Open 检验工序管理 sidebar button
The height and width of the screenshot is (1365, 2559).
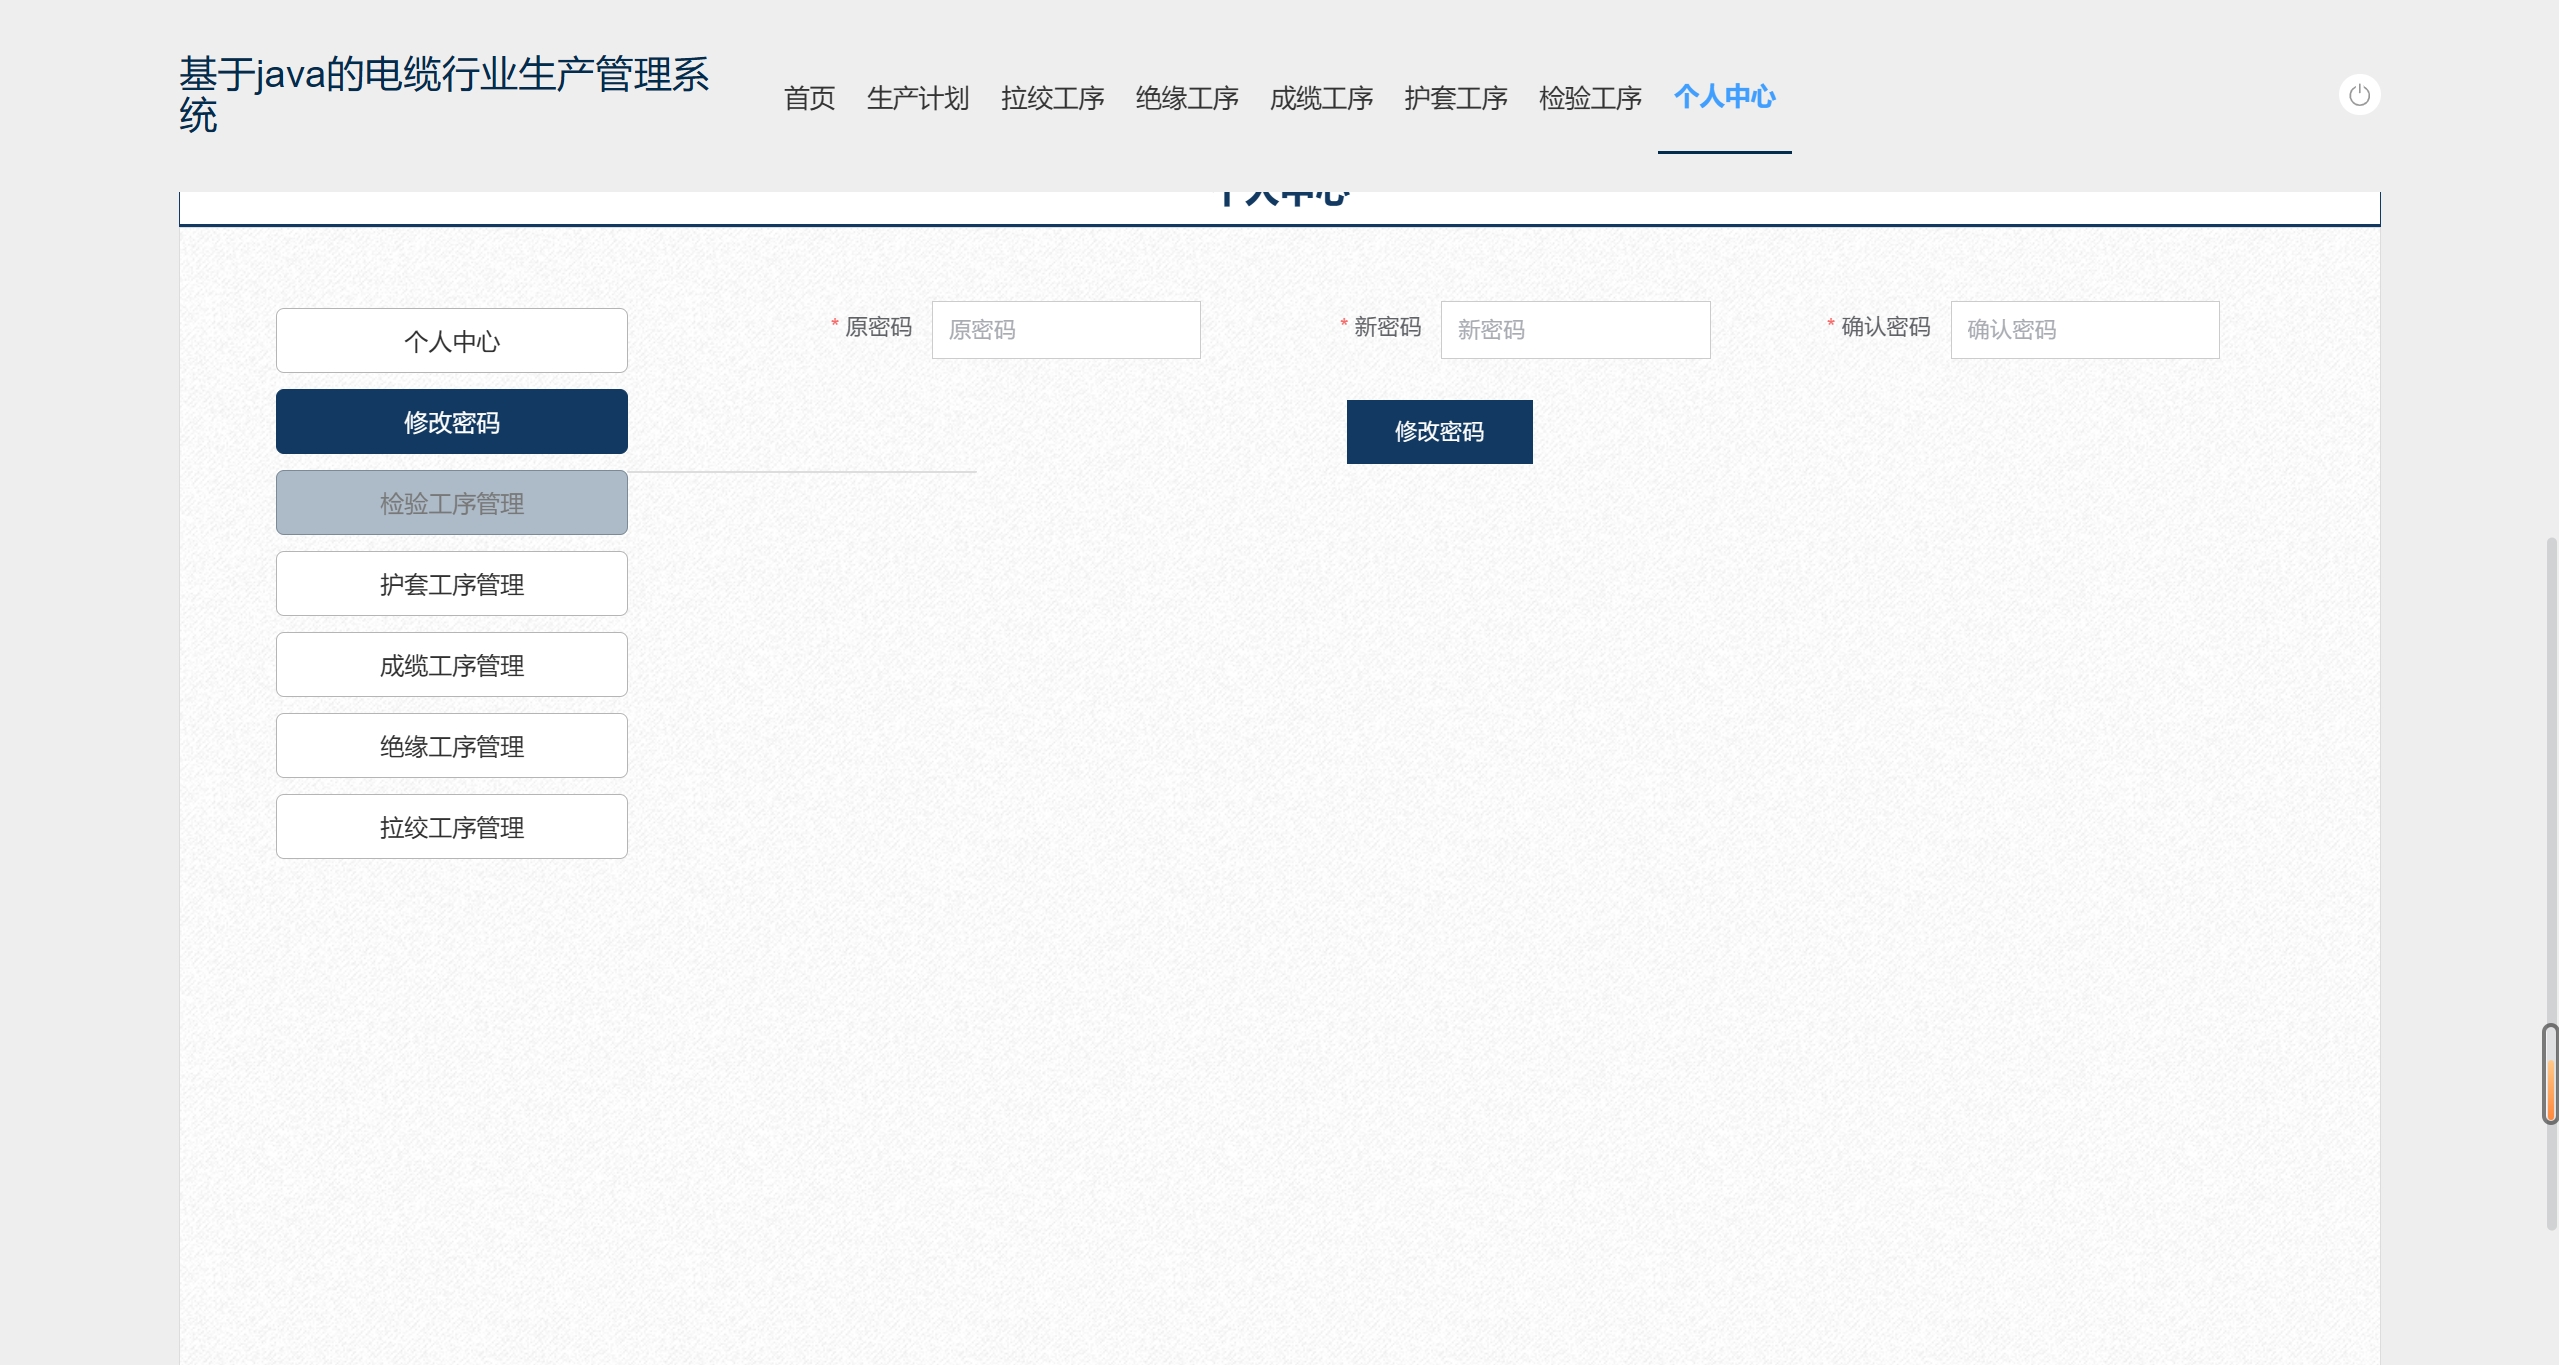coord(452,503)
